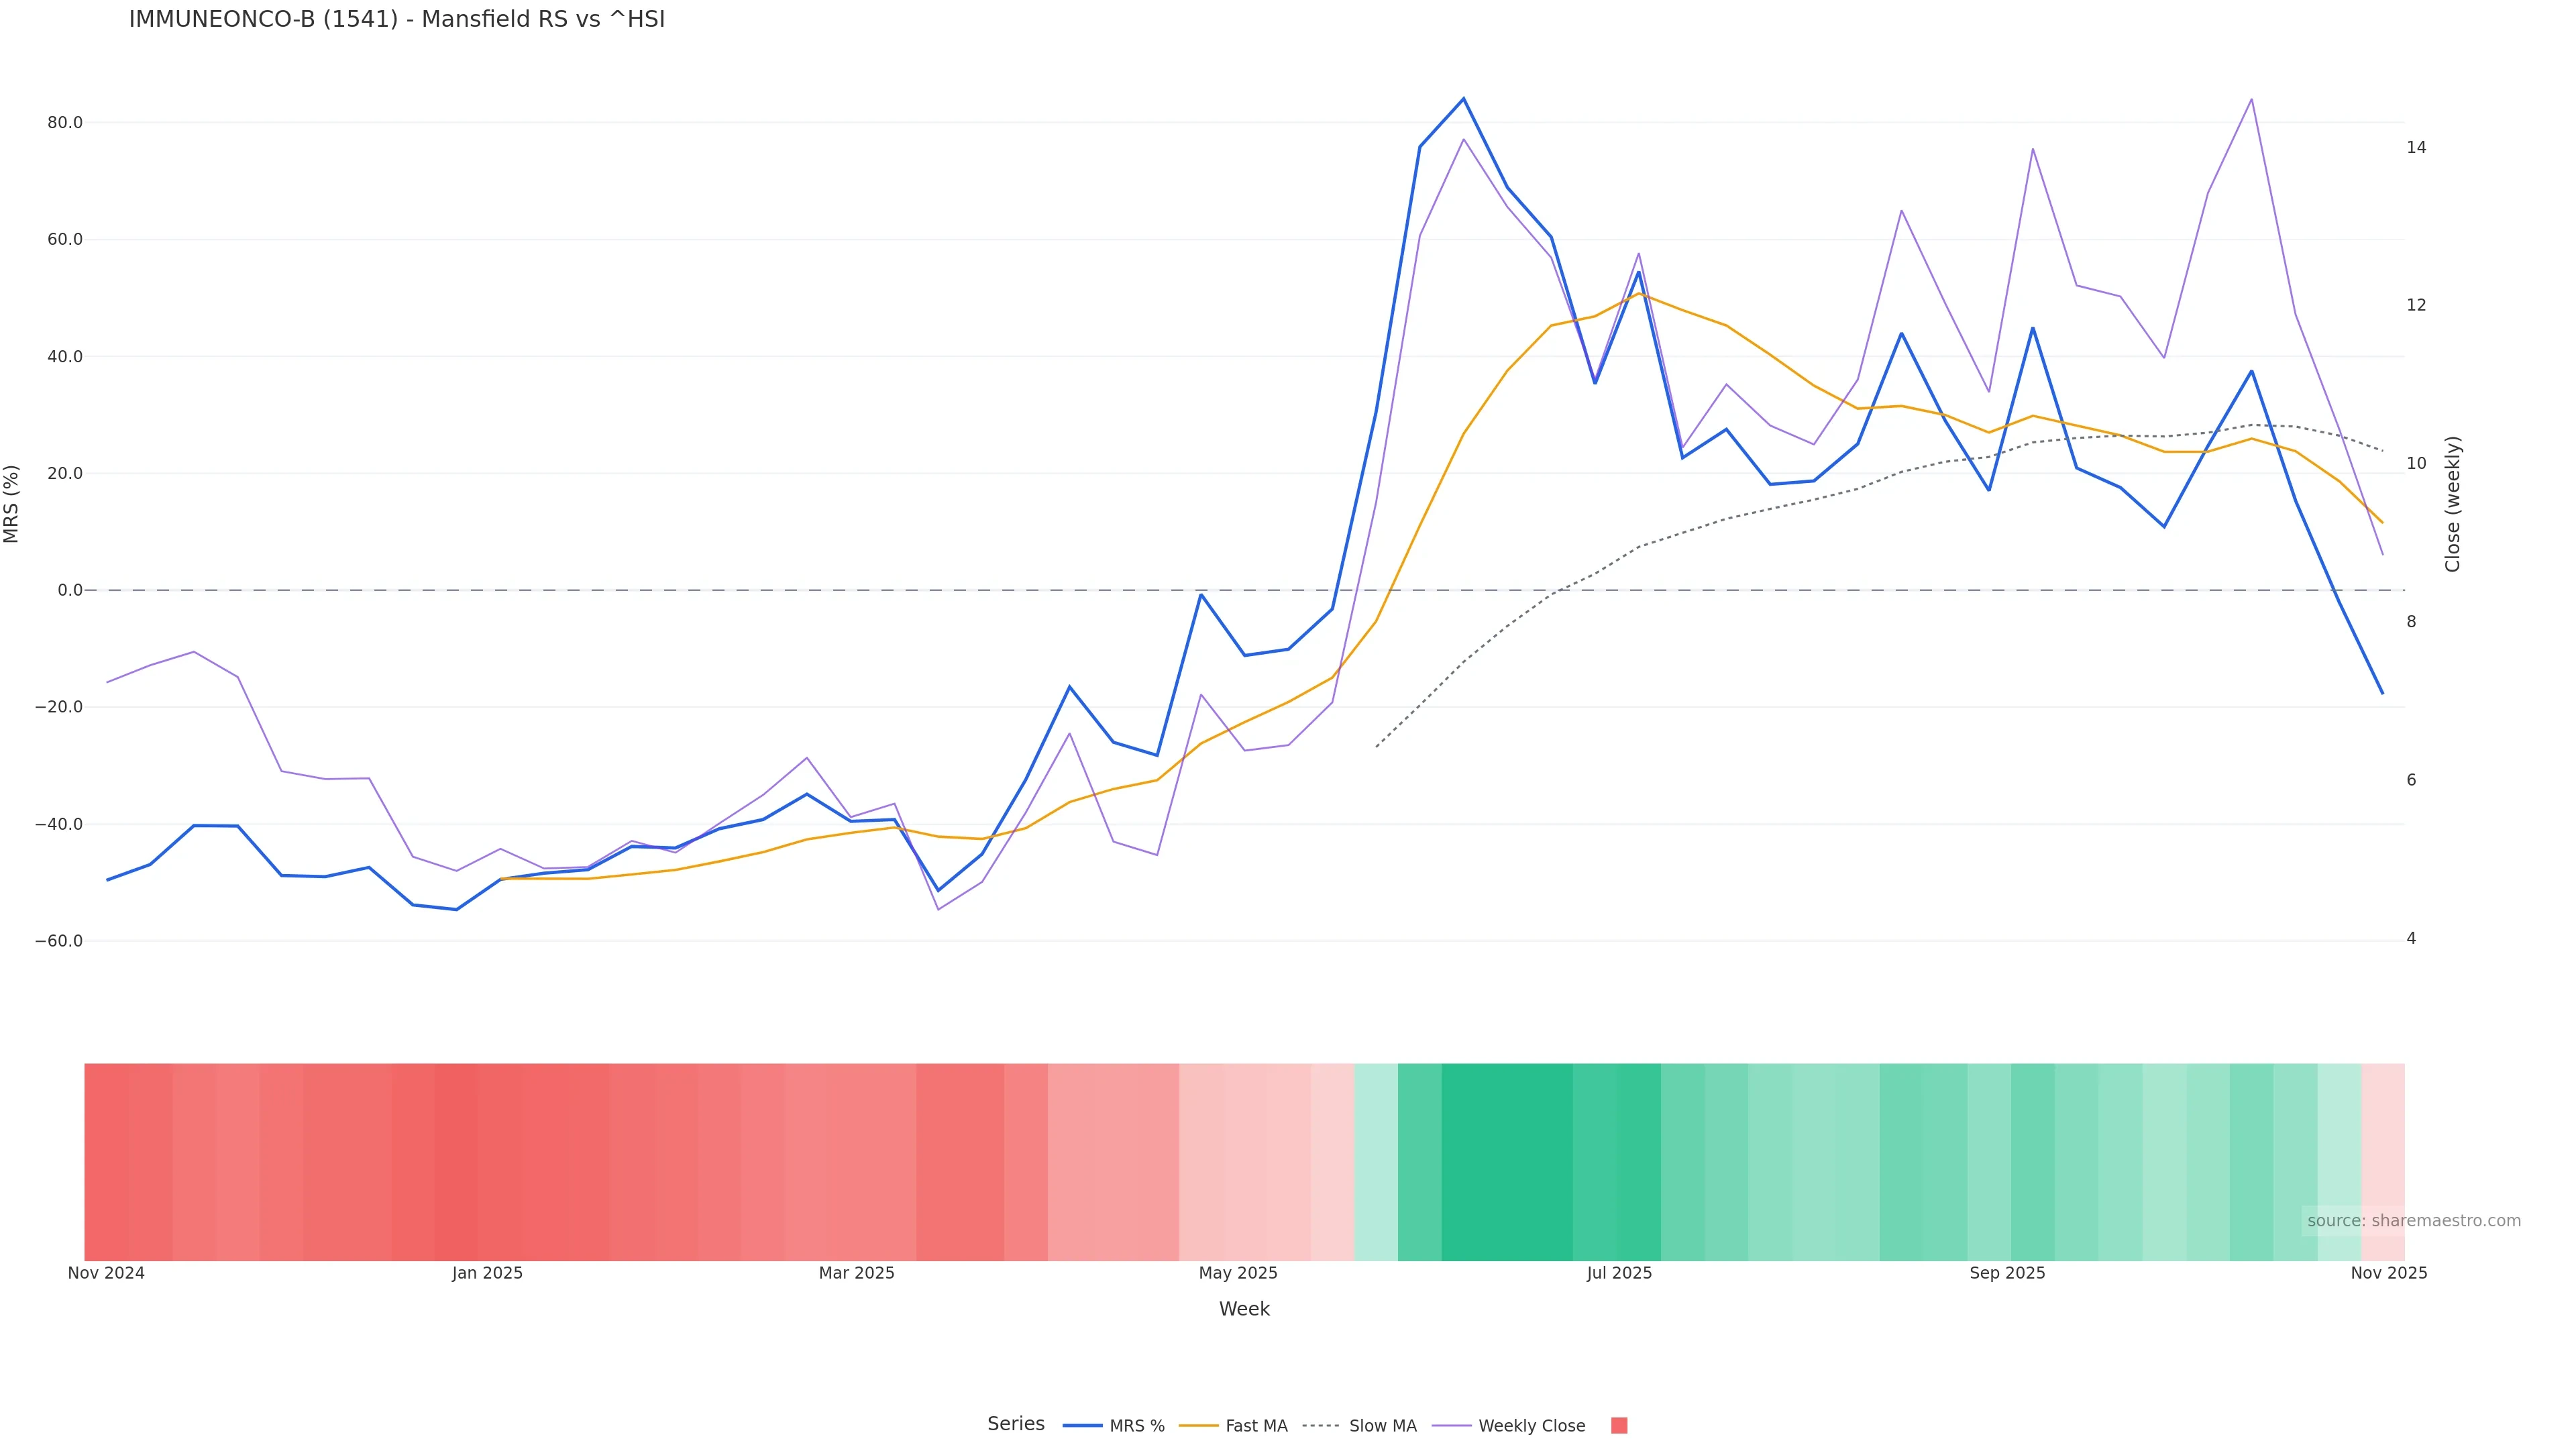
Task: Click the purple Weekly Close legend line icon
Action: coord(1451,1426)
